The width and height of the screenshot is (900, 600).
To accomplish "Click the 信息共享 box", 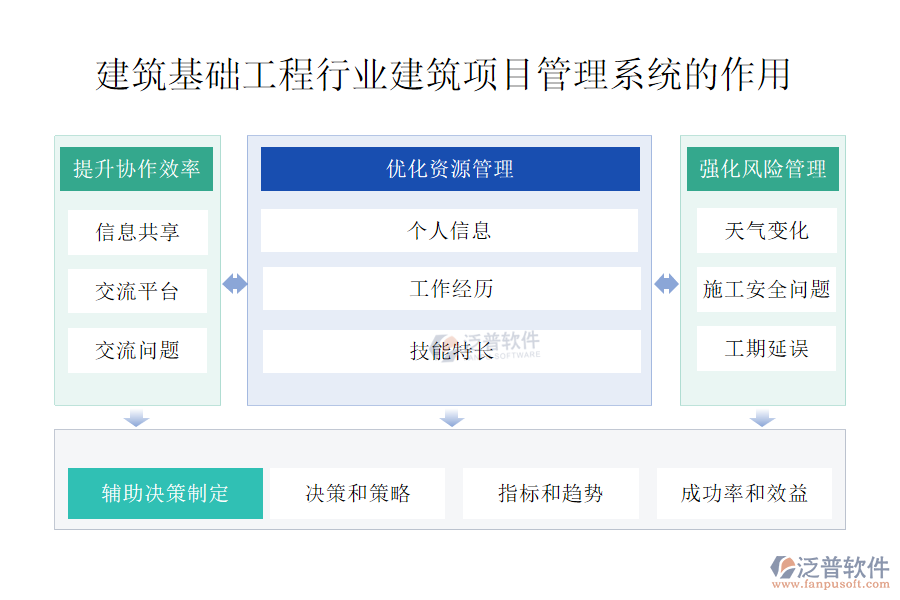I will click(138, 232).
